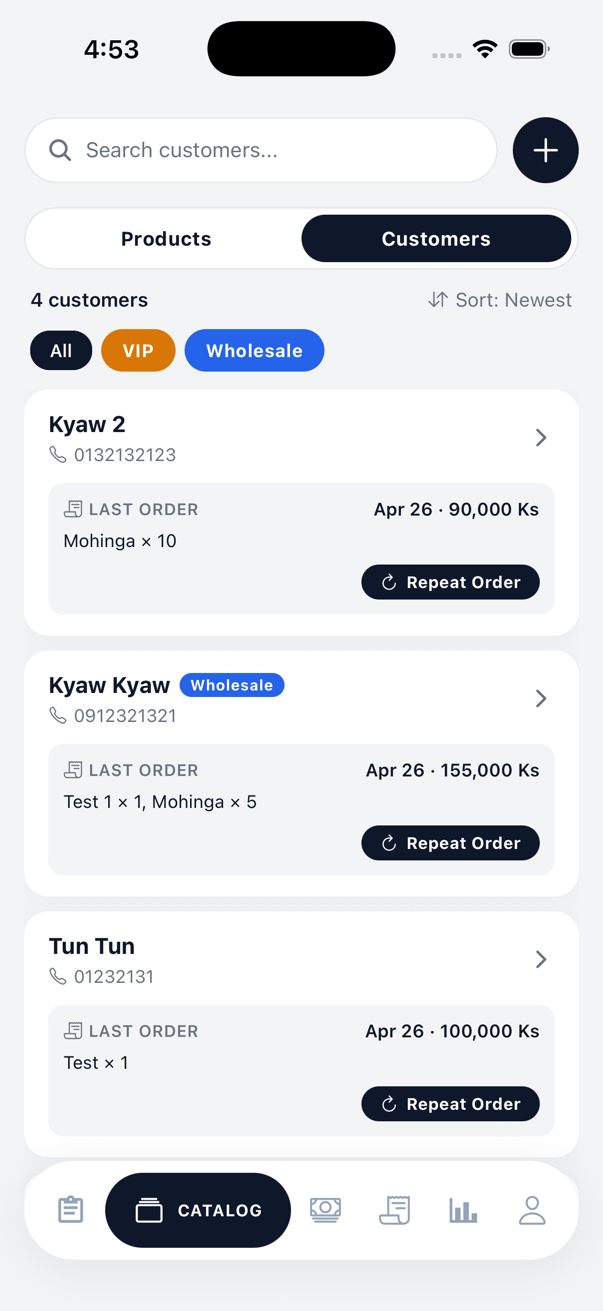Expand Tun Tun's customer entry chevron
The height and width of the screenshot is (1311, 603).
pos(541,959)
